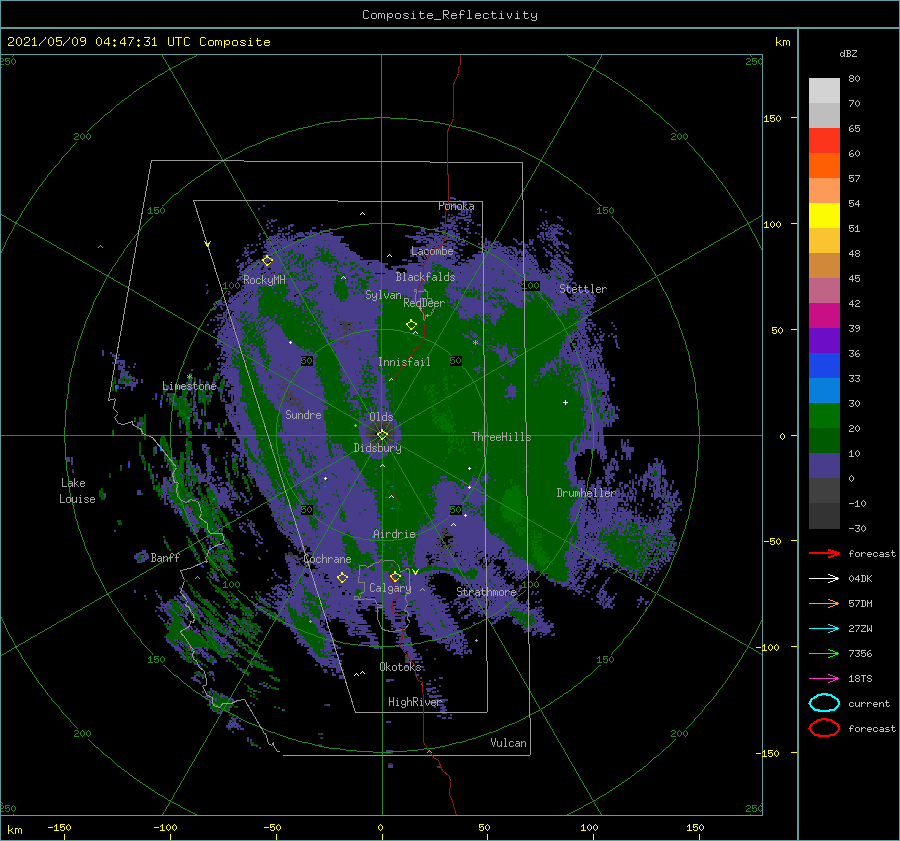Click the Blackfalds city label
900x841 pixels.
pyautogui.click(x=425, y=277)
